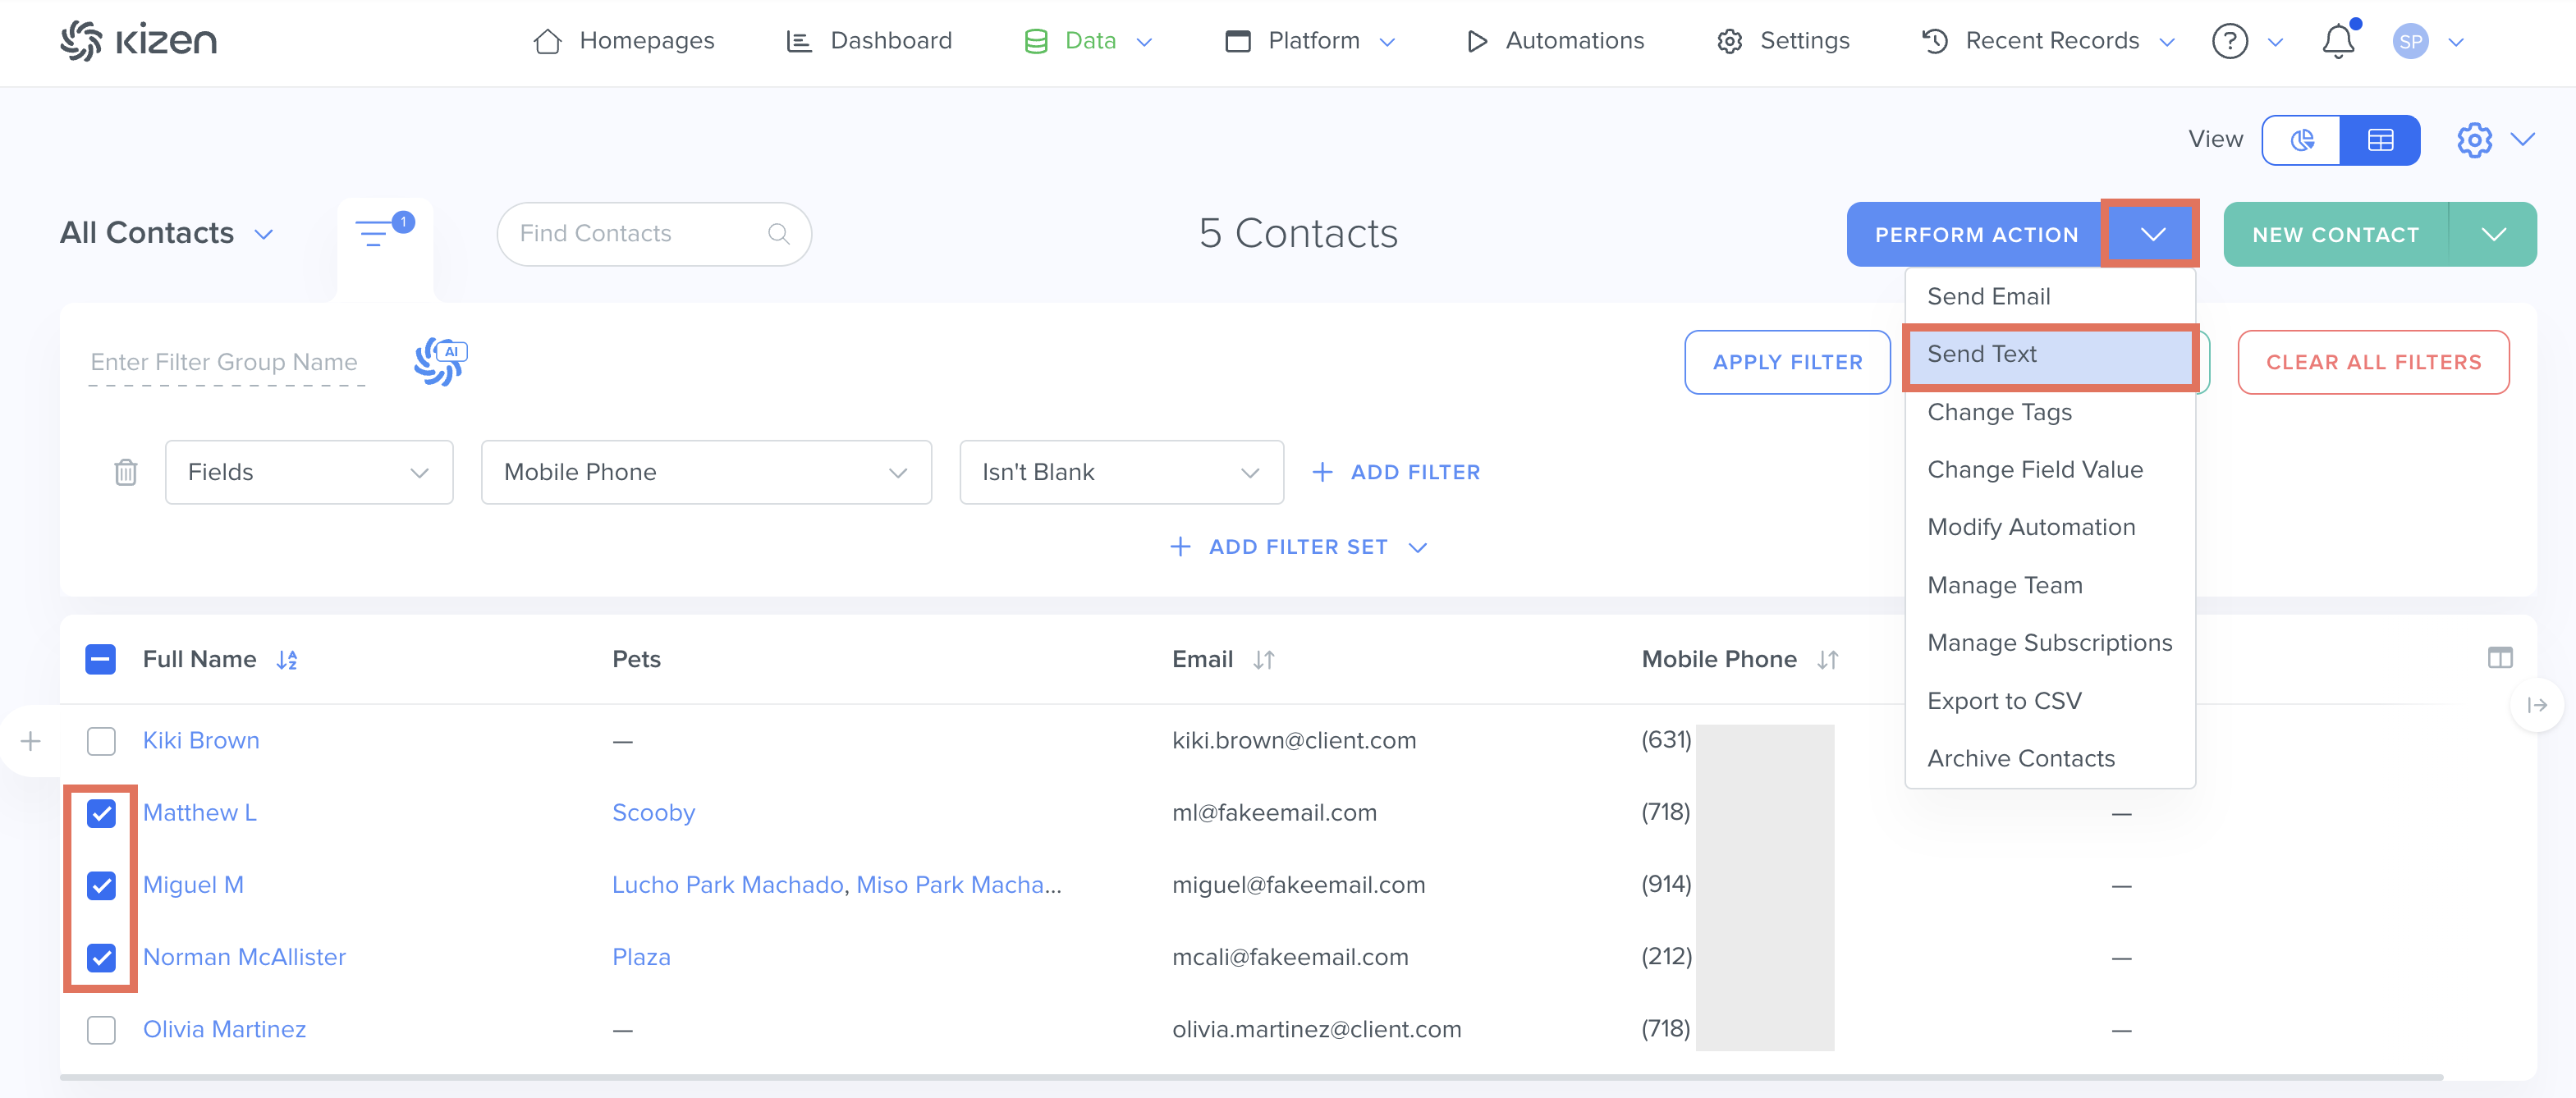Image resolution: width=2576 pixels, height=1098 pixels.
Task: Click the Apply Filter button
Action: tap(1786, 362)
